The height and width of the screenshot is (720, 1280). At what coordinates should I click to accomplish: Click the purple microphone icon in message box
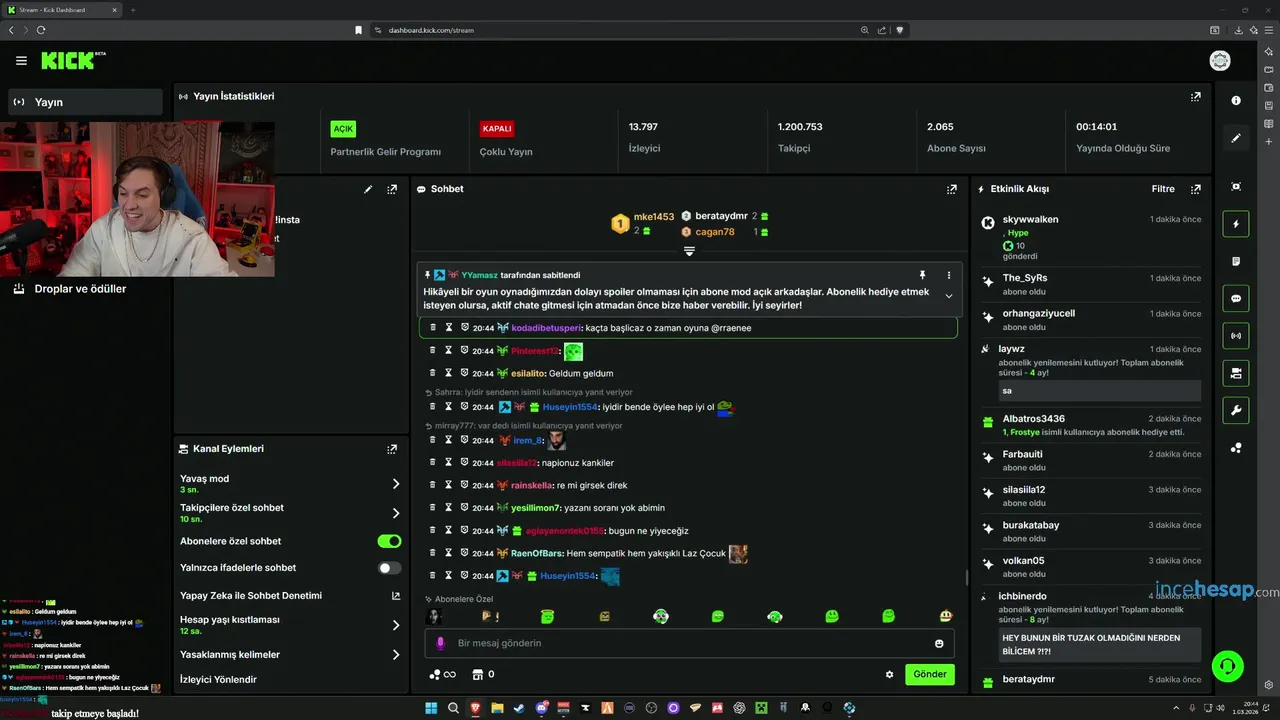pos(441,643)
